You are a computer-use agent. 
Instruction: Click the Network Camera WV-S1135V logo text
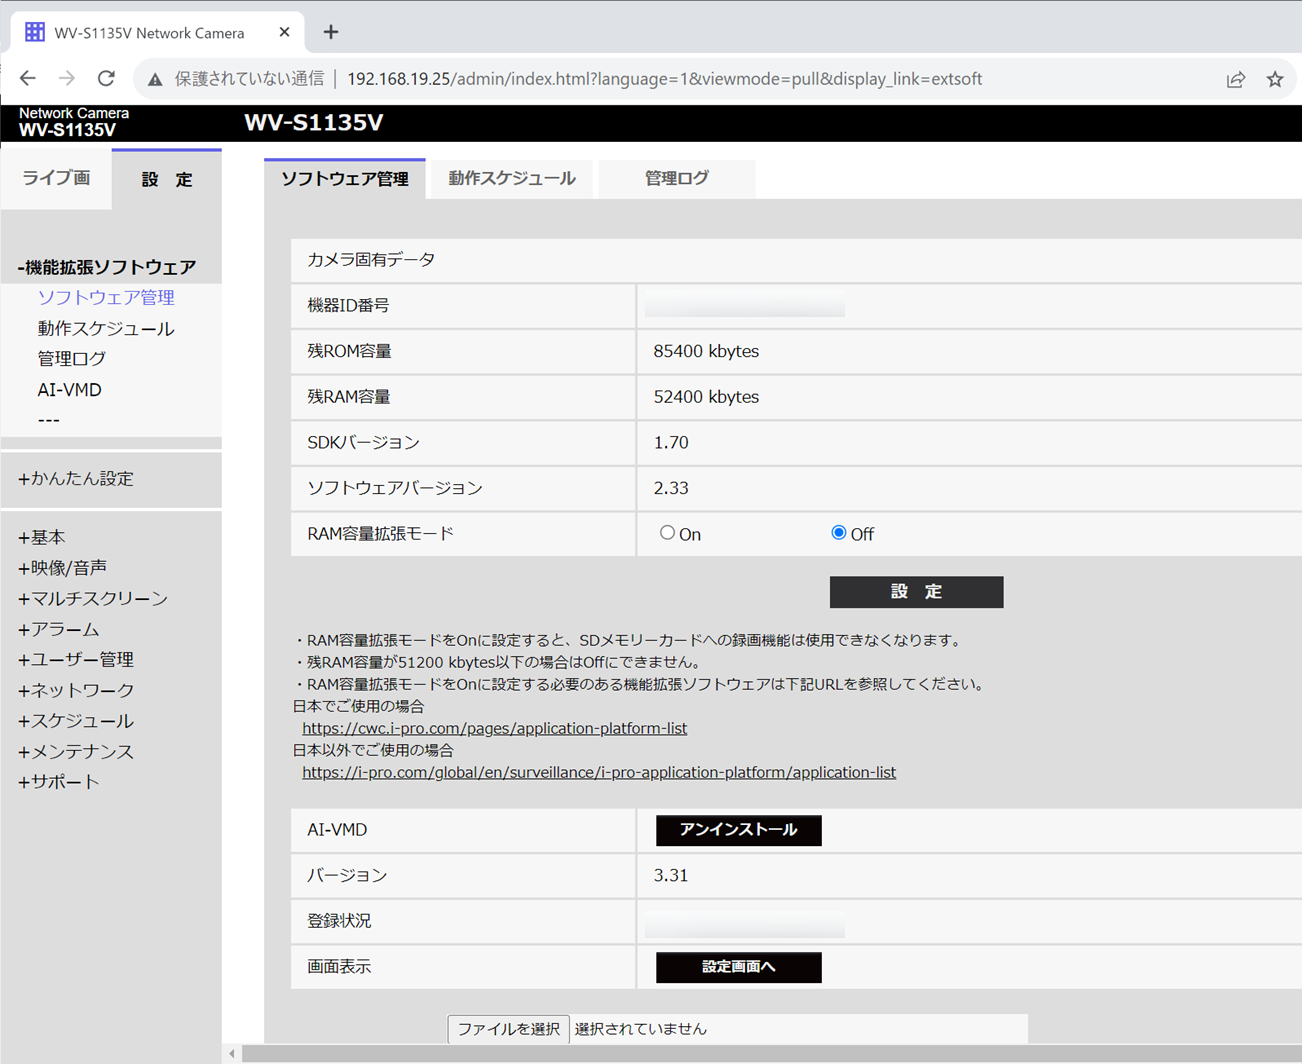[74, 122]
